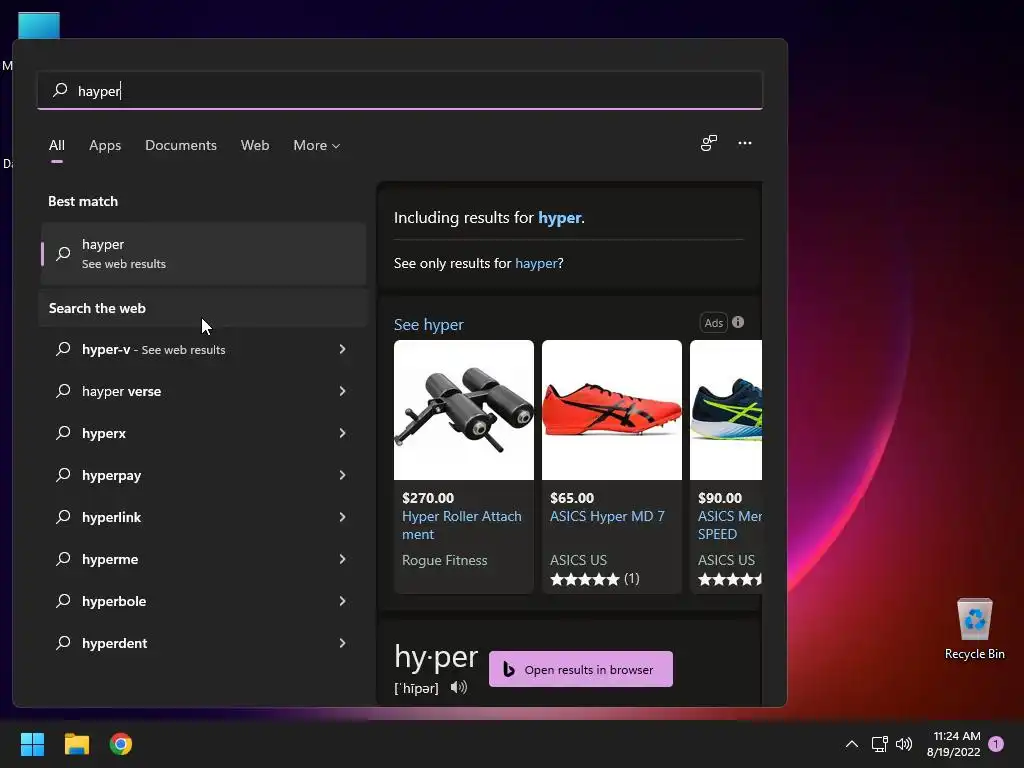The width and height of the screenshot is (1024, 768).
Task: Open the three-dots more options menu
Action: [x=744, y=143]
